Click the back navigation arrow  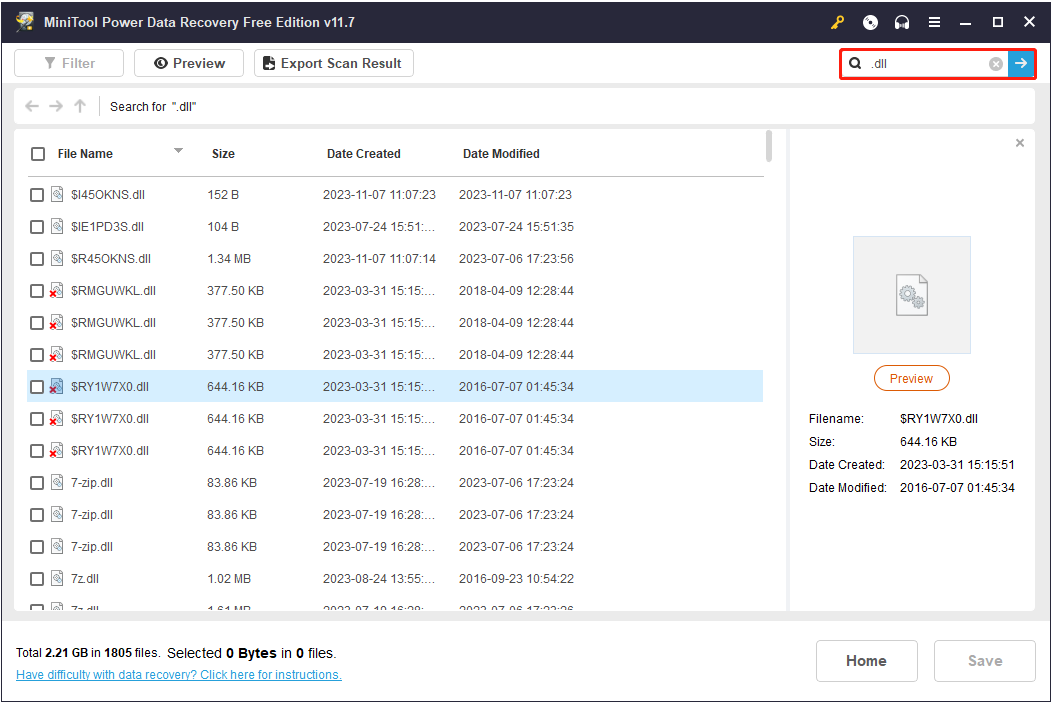point(31,106)
